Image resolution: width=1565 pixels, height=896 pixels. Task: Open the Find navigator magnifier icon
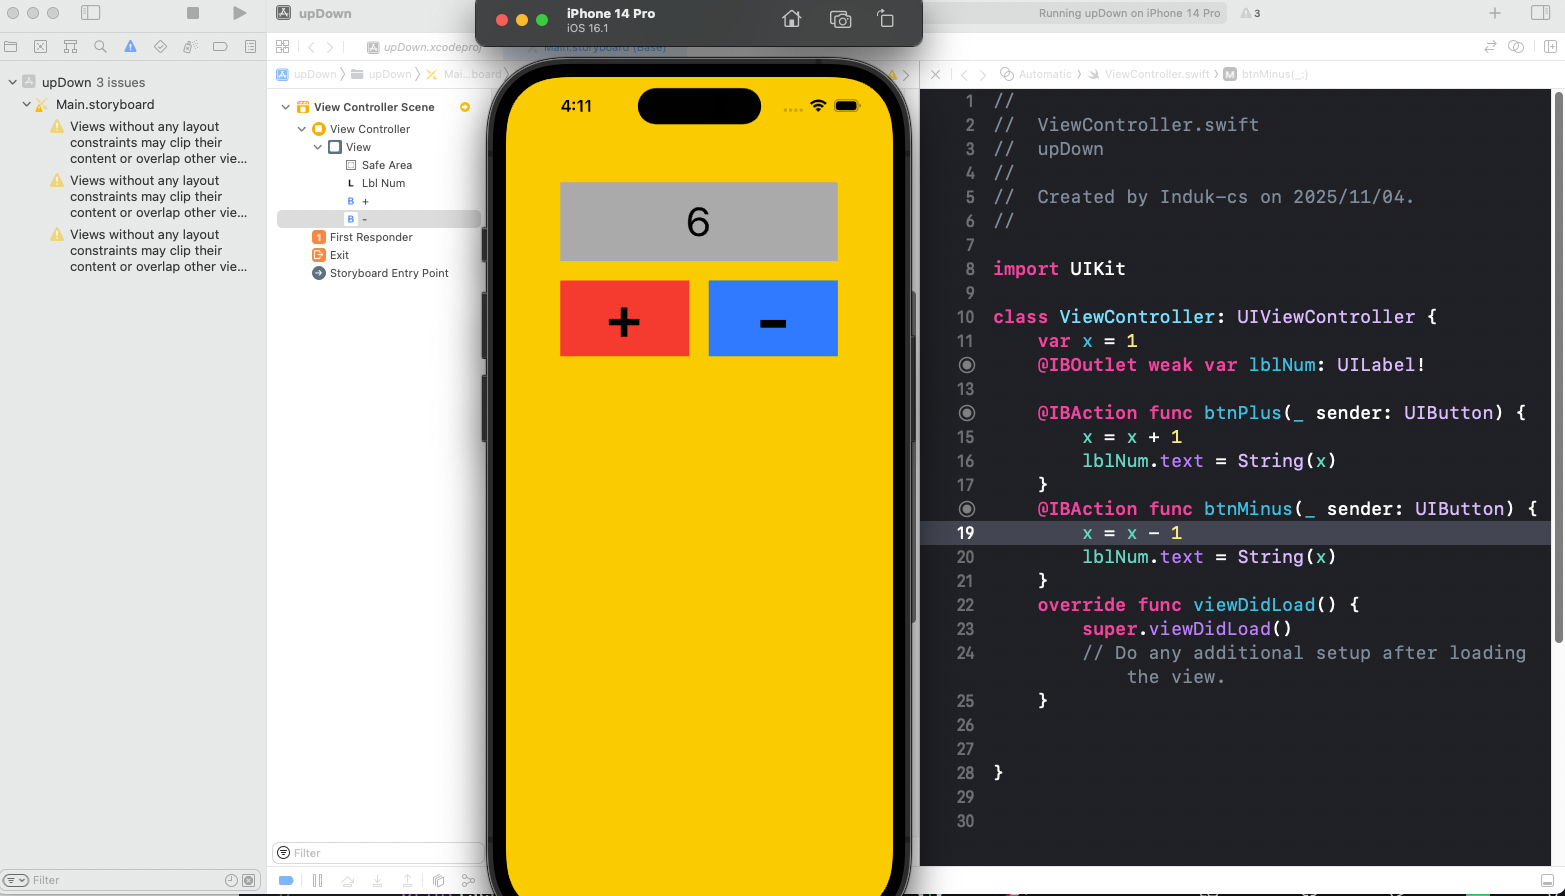coord(100,47)
